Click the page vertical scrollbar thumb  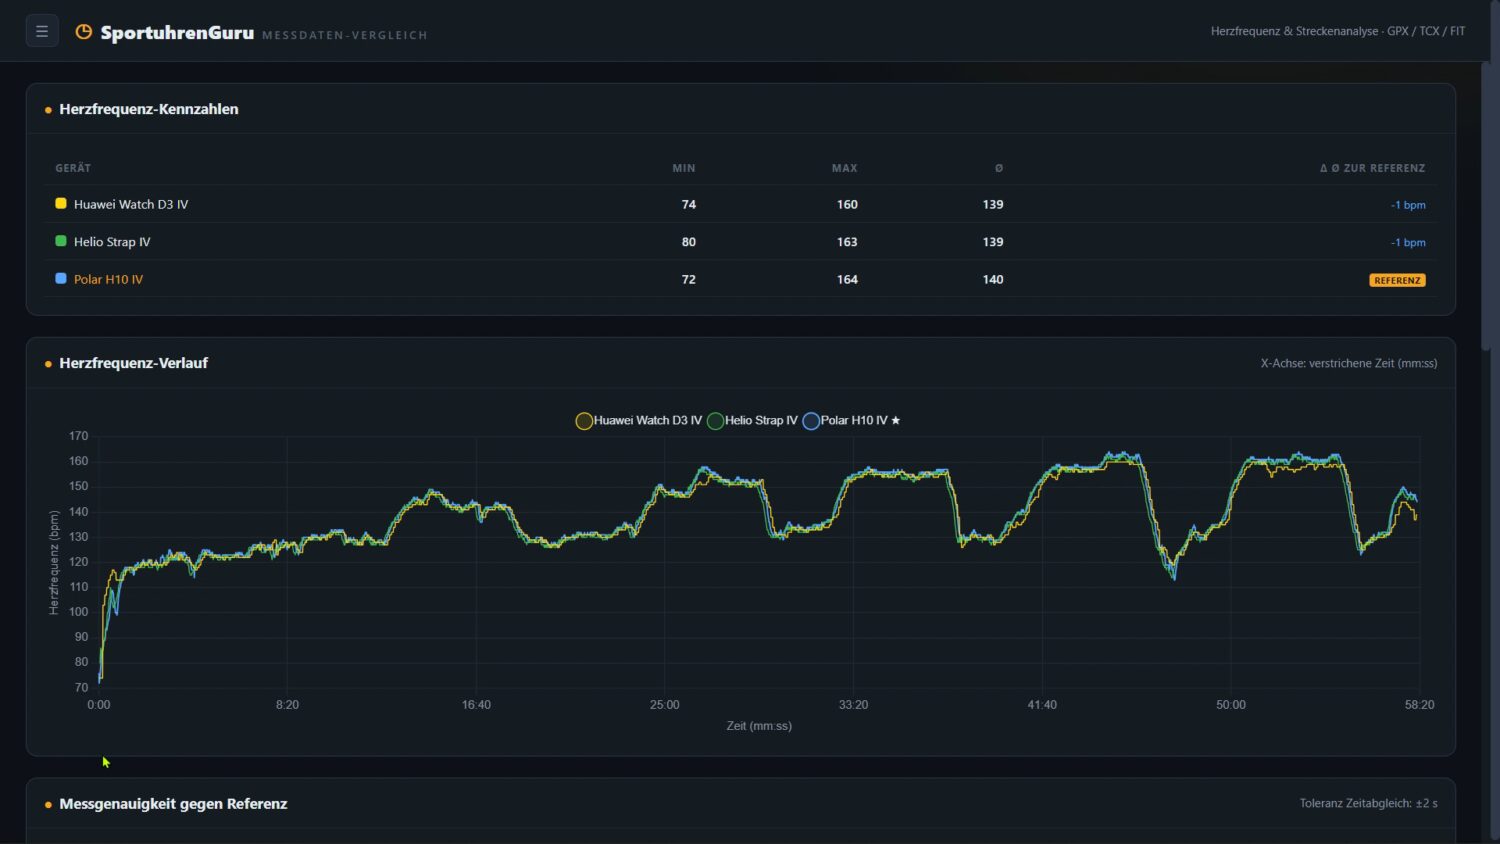1487,205
